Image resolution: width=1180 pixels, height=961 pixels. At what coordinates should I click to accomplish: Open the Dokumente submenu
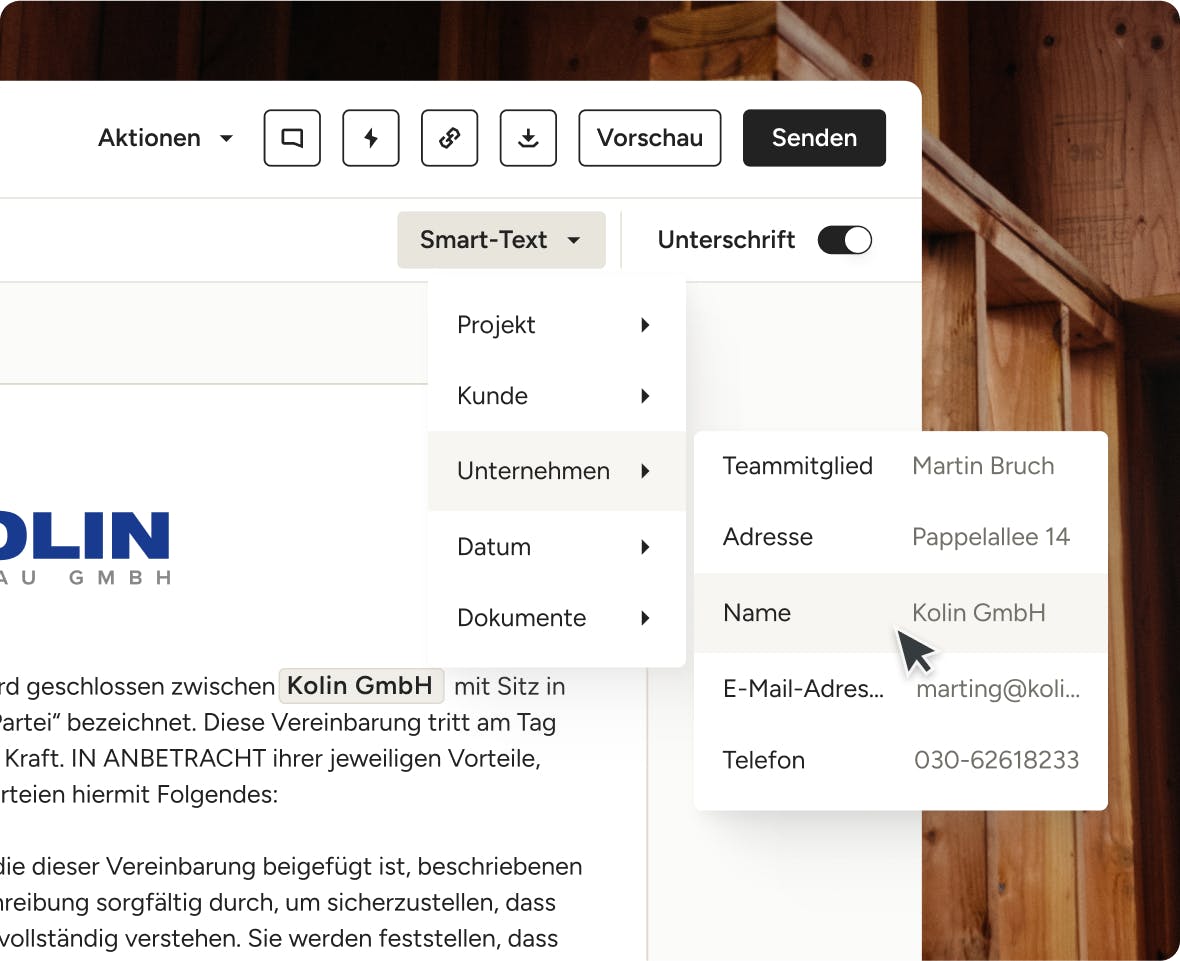coord(556,618)
